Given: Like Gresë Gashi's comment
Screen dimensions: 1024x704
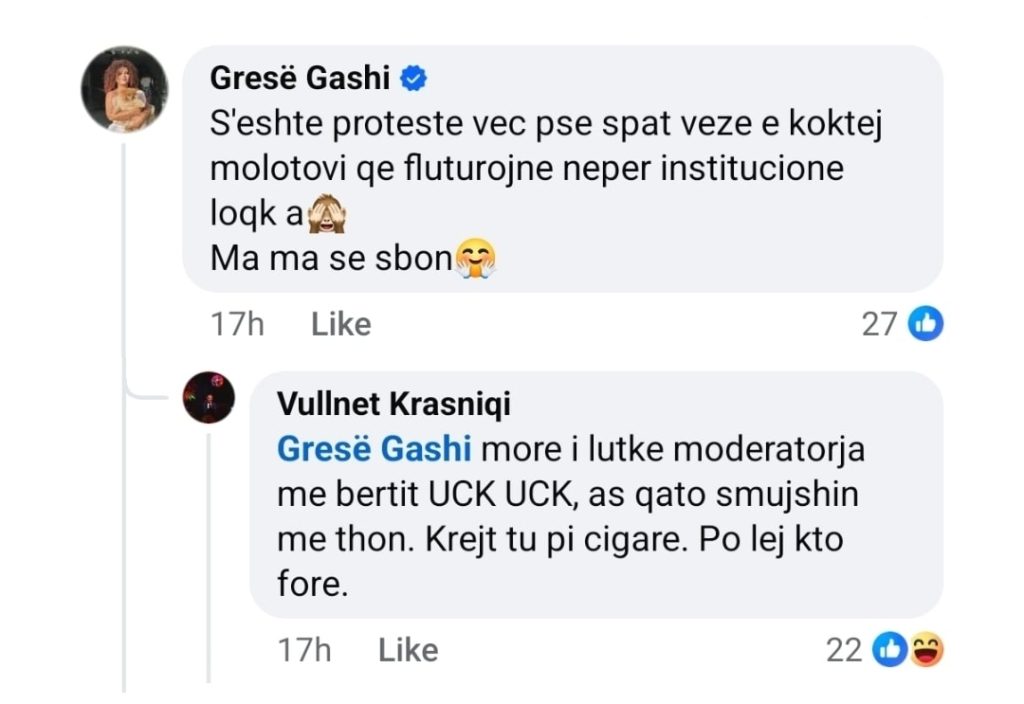Looking at the screenshot, I should pos(341,324).
